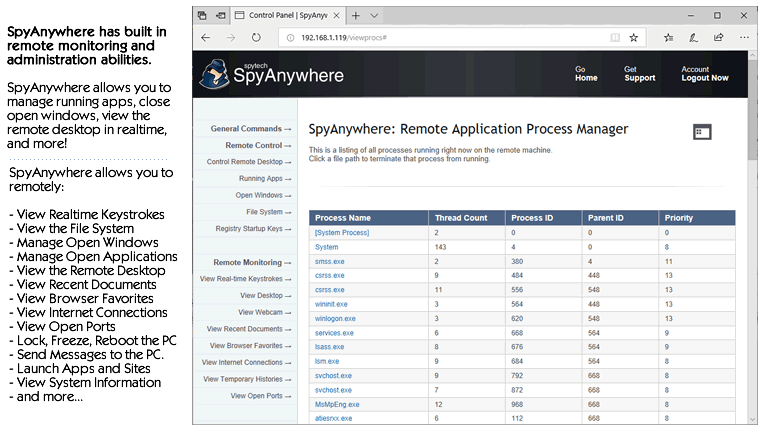
Task: Open Remote Control sidebar section
Action: tap(258, 145)
